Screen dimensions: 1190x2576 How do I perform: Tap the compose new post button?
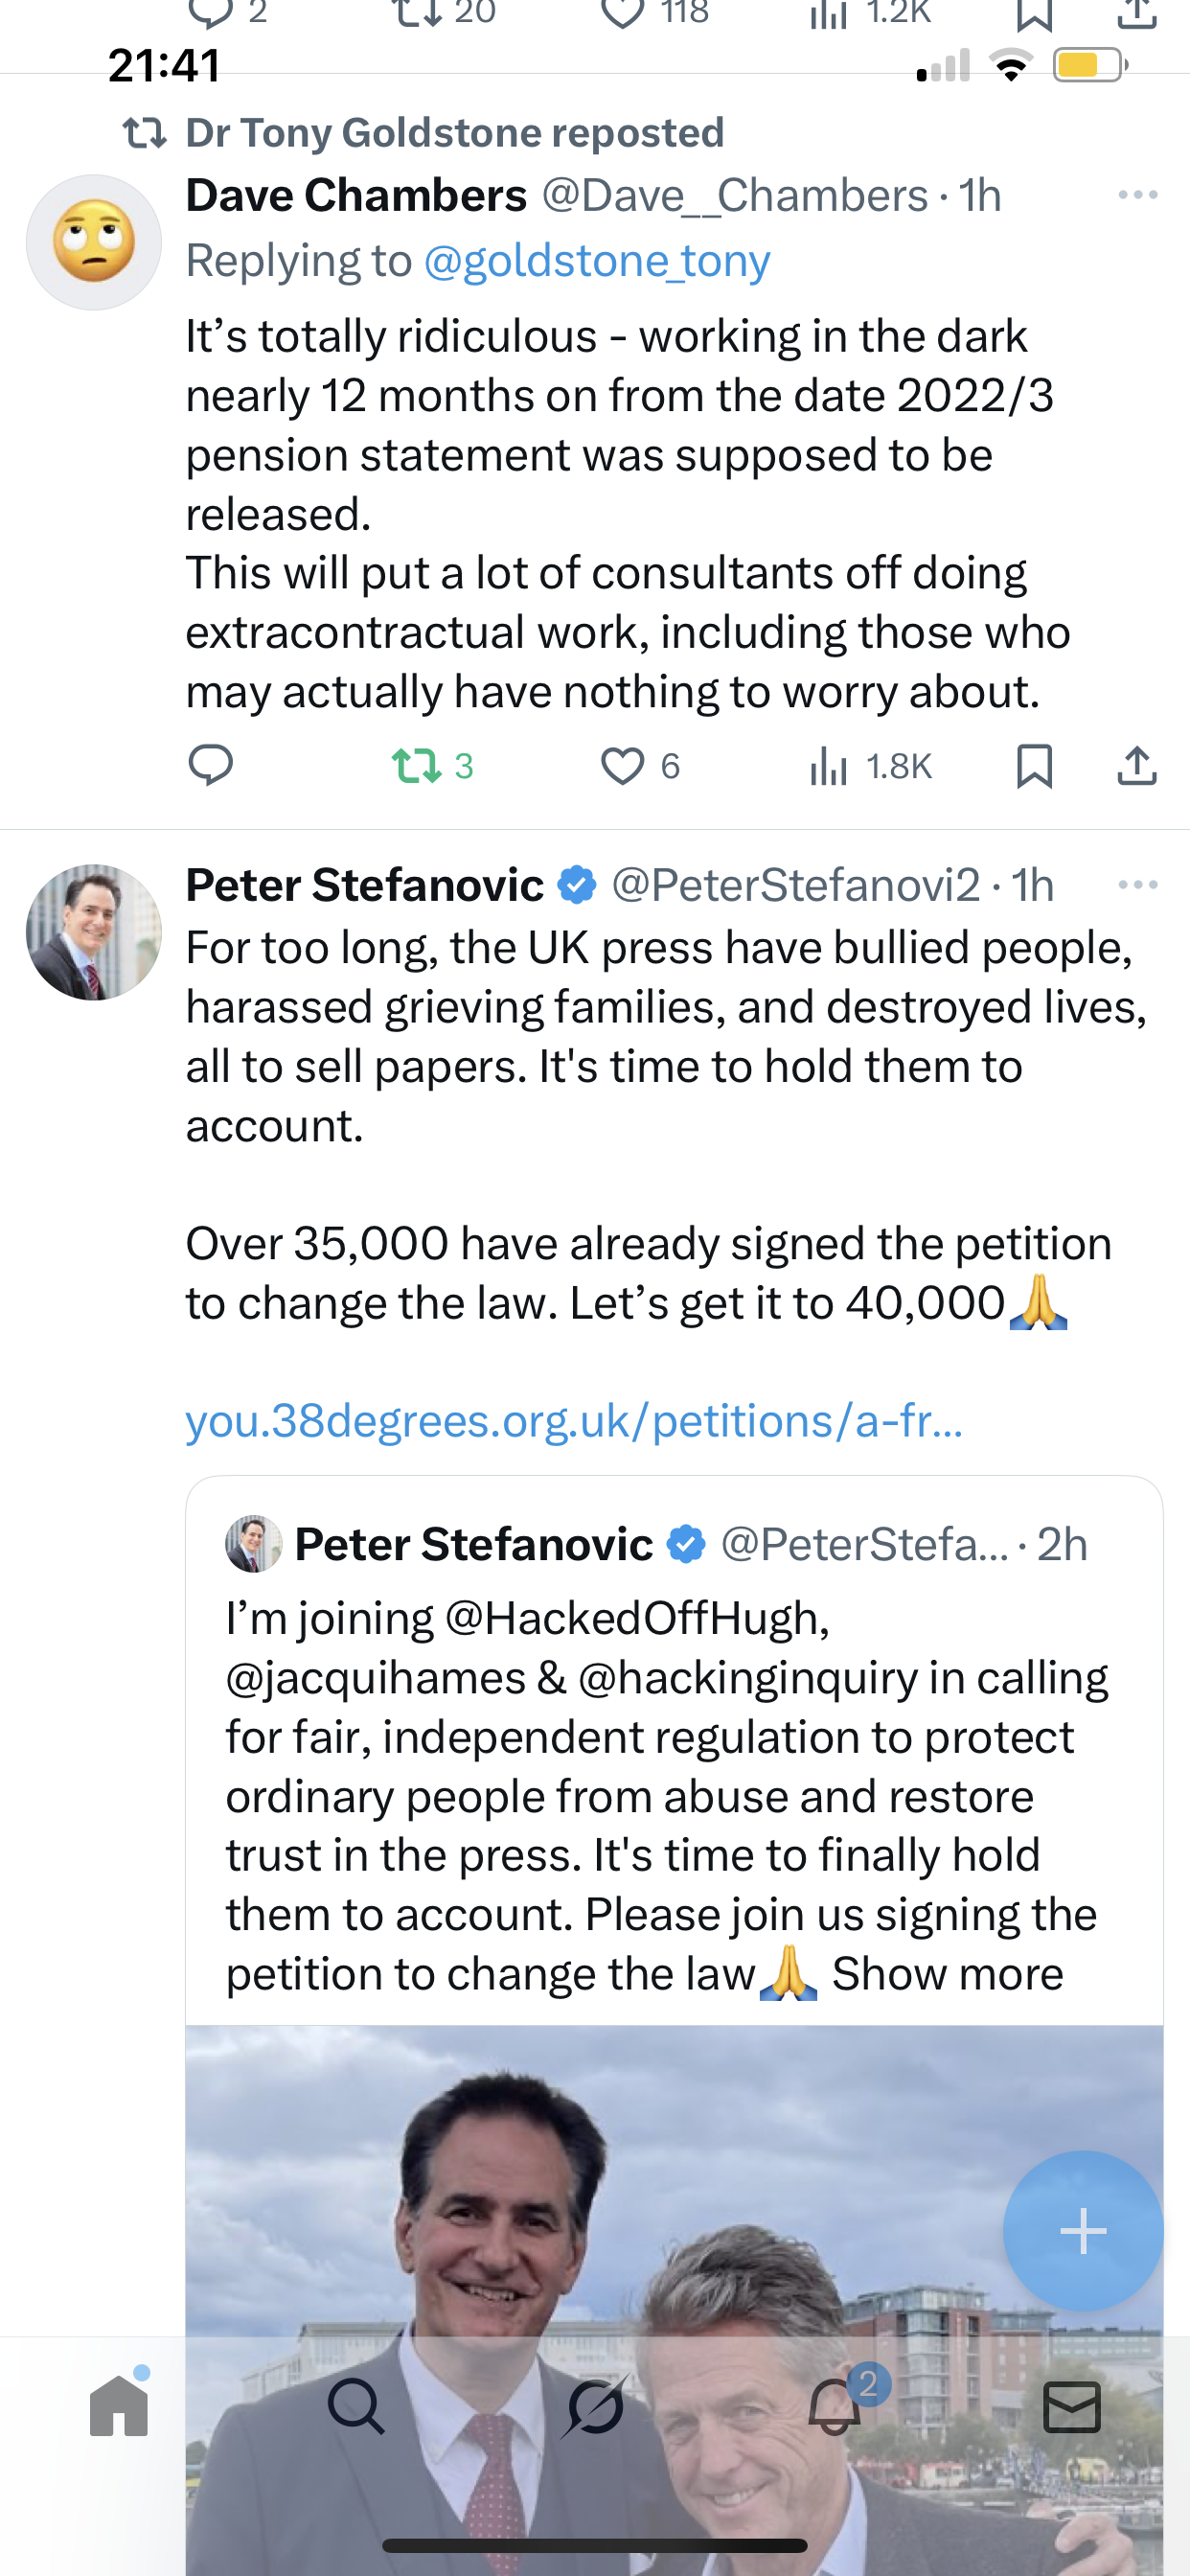point(1083,2231)
